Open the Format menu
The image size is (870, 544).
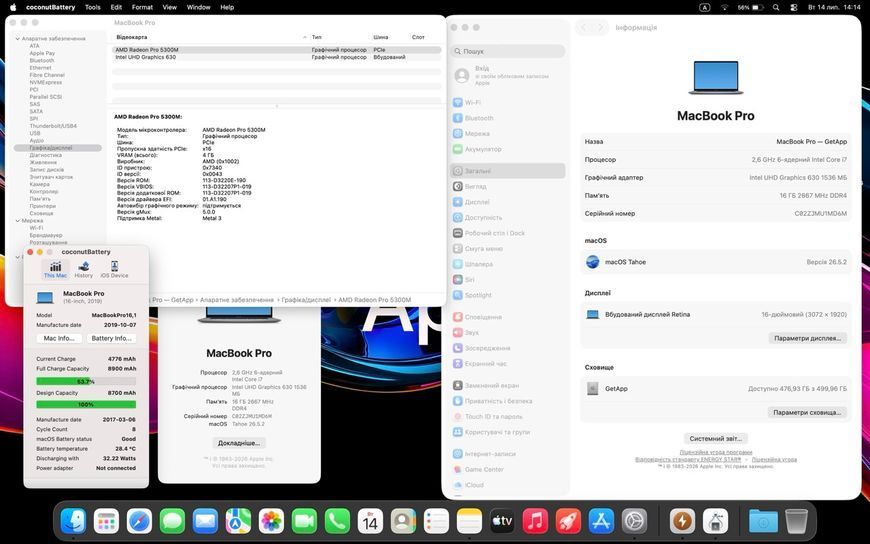coord(142,7)
